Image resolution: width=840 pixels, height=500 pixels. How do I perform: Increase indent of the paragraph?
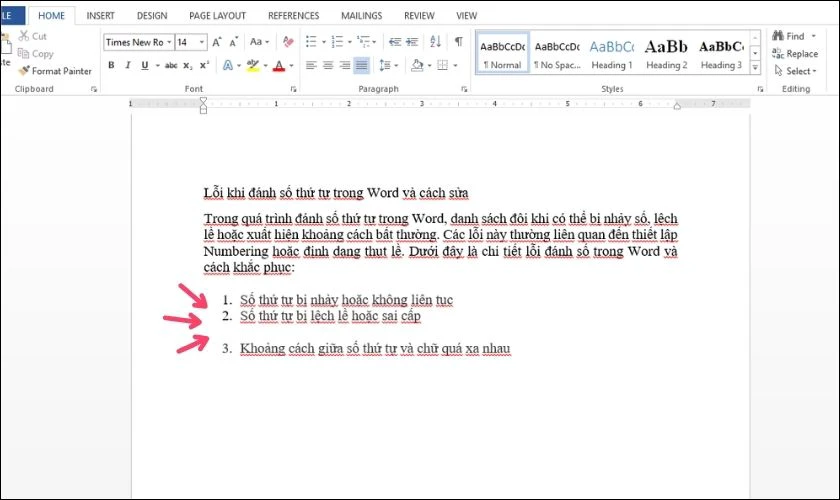point(412,42)
